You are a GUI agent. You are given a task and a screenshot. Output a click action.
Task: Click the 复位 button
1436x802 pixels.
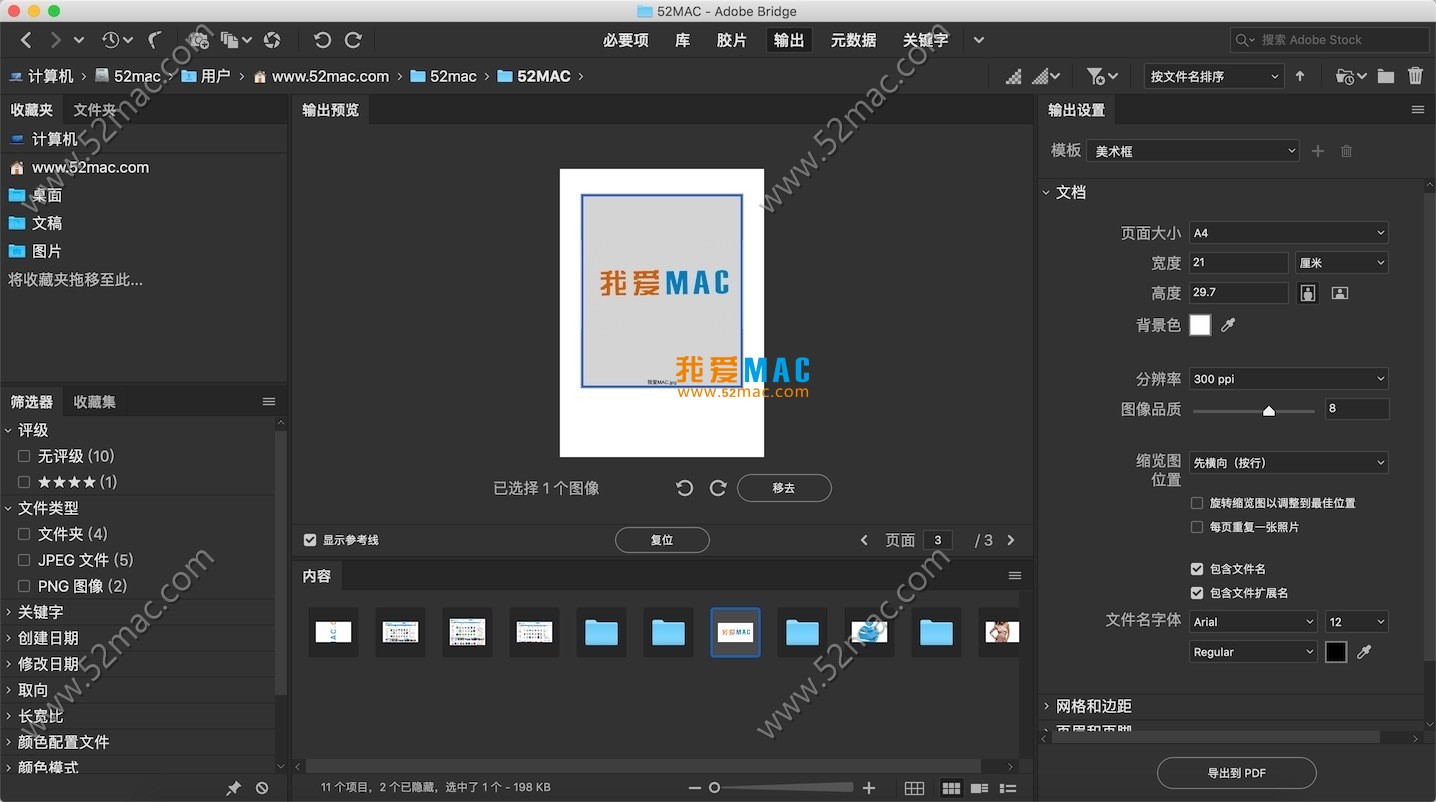(662, 540)
